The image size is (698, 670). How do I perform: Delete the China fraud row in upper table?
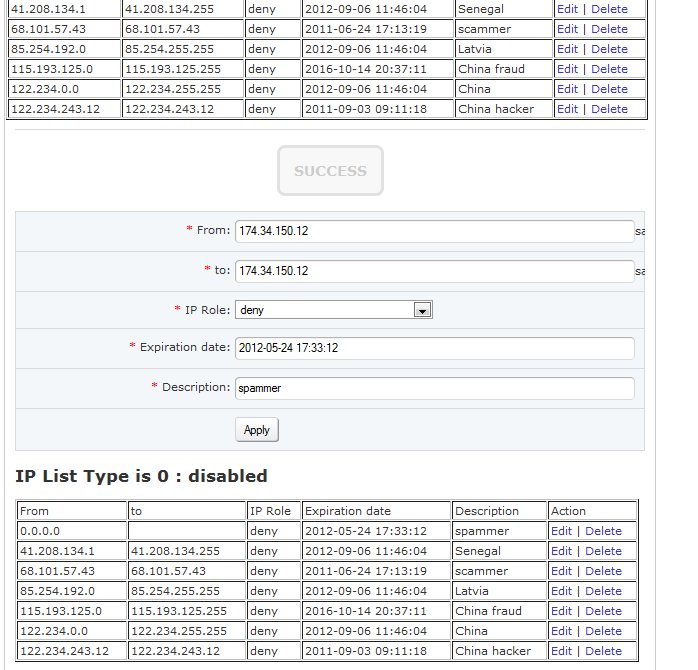pyautogui.click(x=609, y=69)
